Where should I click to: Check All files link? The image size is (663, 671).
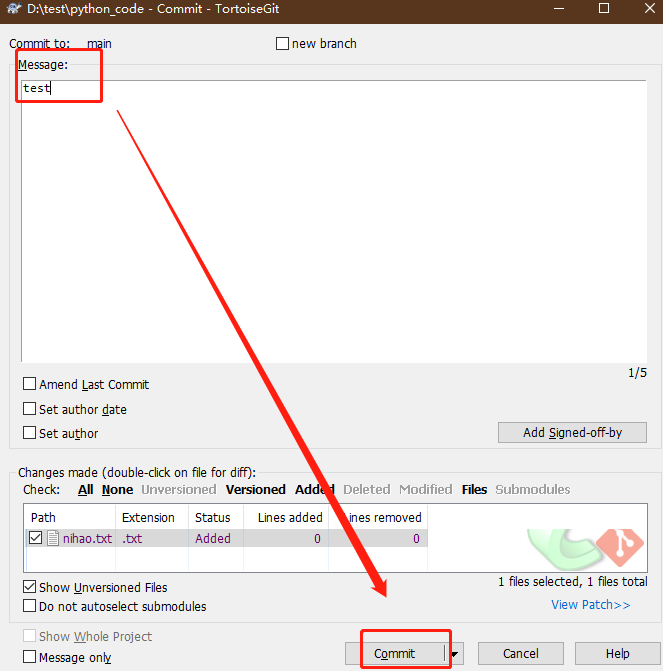[86, 490]
